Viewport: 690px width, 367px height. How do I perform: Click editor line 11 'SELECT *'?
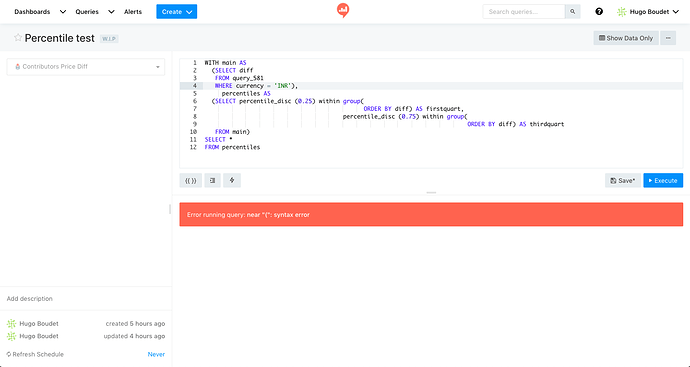pos(218,139)
